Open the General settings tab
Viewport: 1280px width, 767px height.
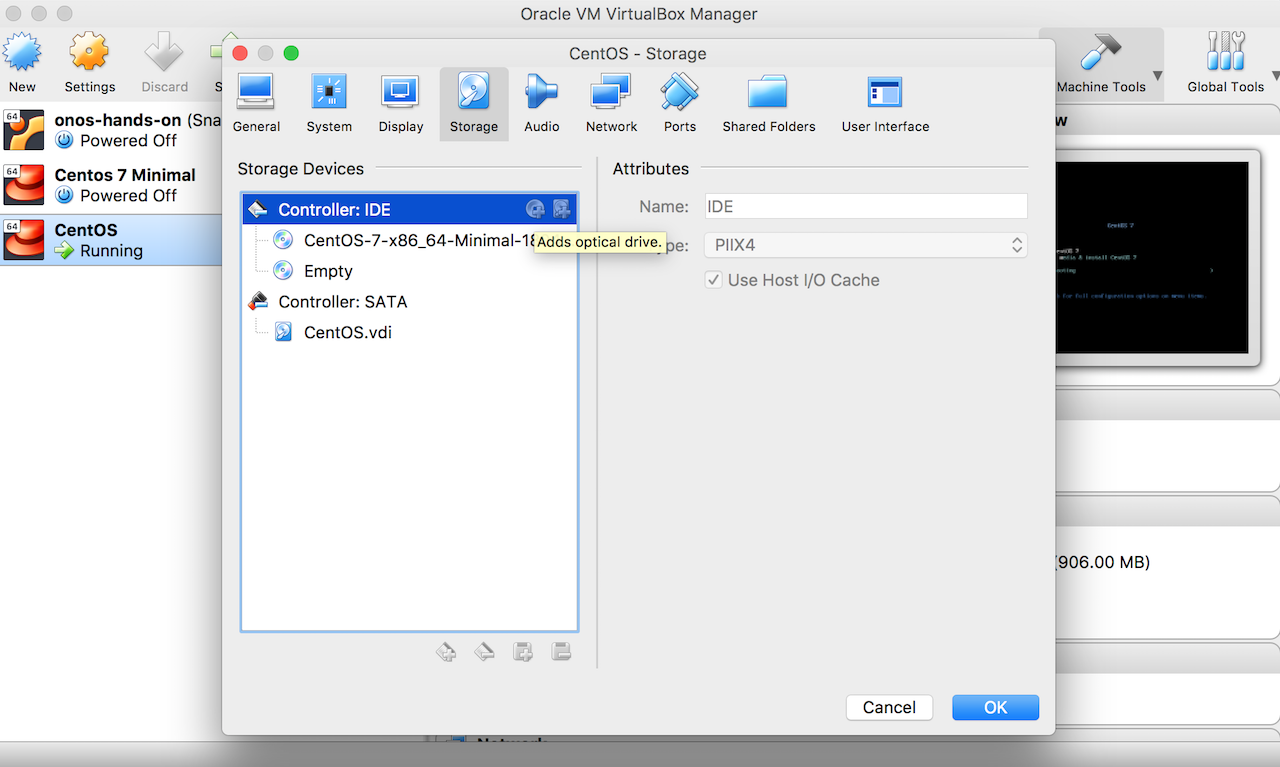point(256,103)
